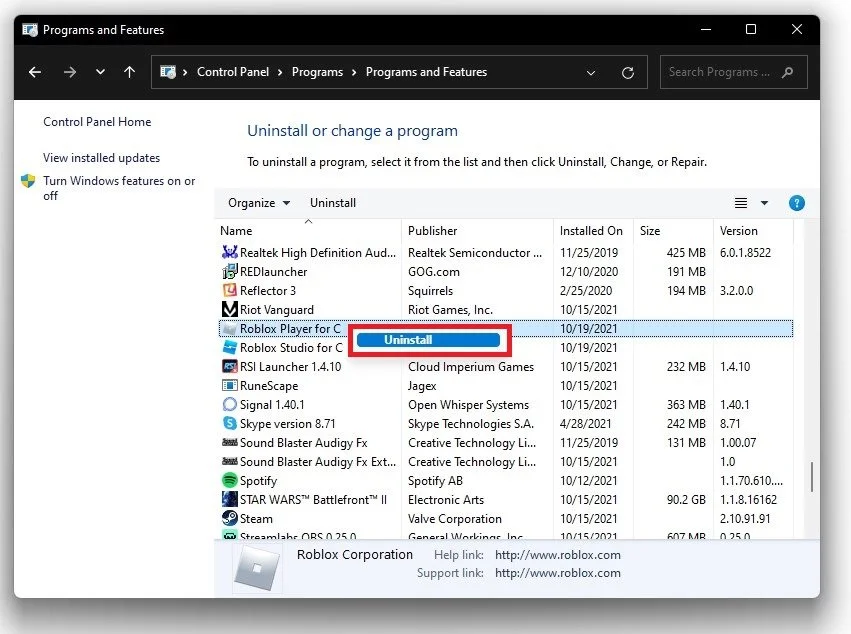Select RuneScape program name
The image size is (851, 634).
(x=269, y=386)
